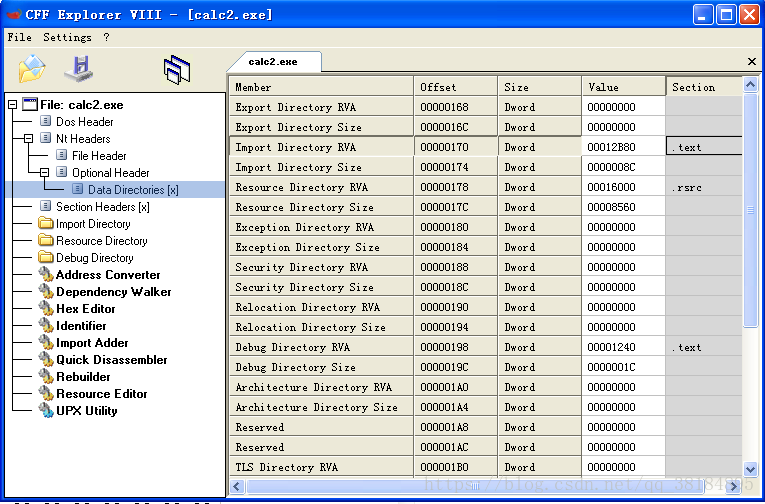Click the vertical scrollbar down arrow
Viewport: 765px width, 504px height.
click(750, 469)
